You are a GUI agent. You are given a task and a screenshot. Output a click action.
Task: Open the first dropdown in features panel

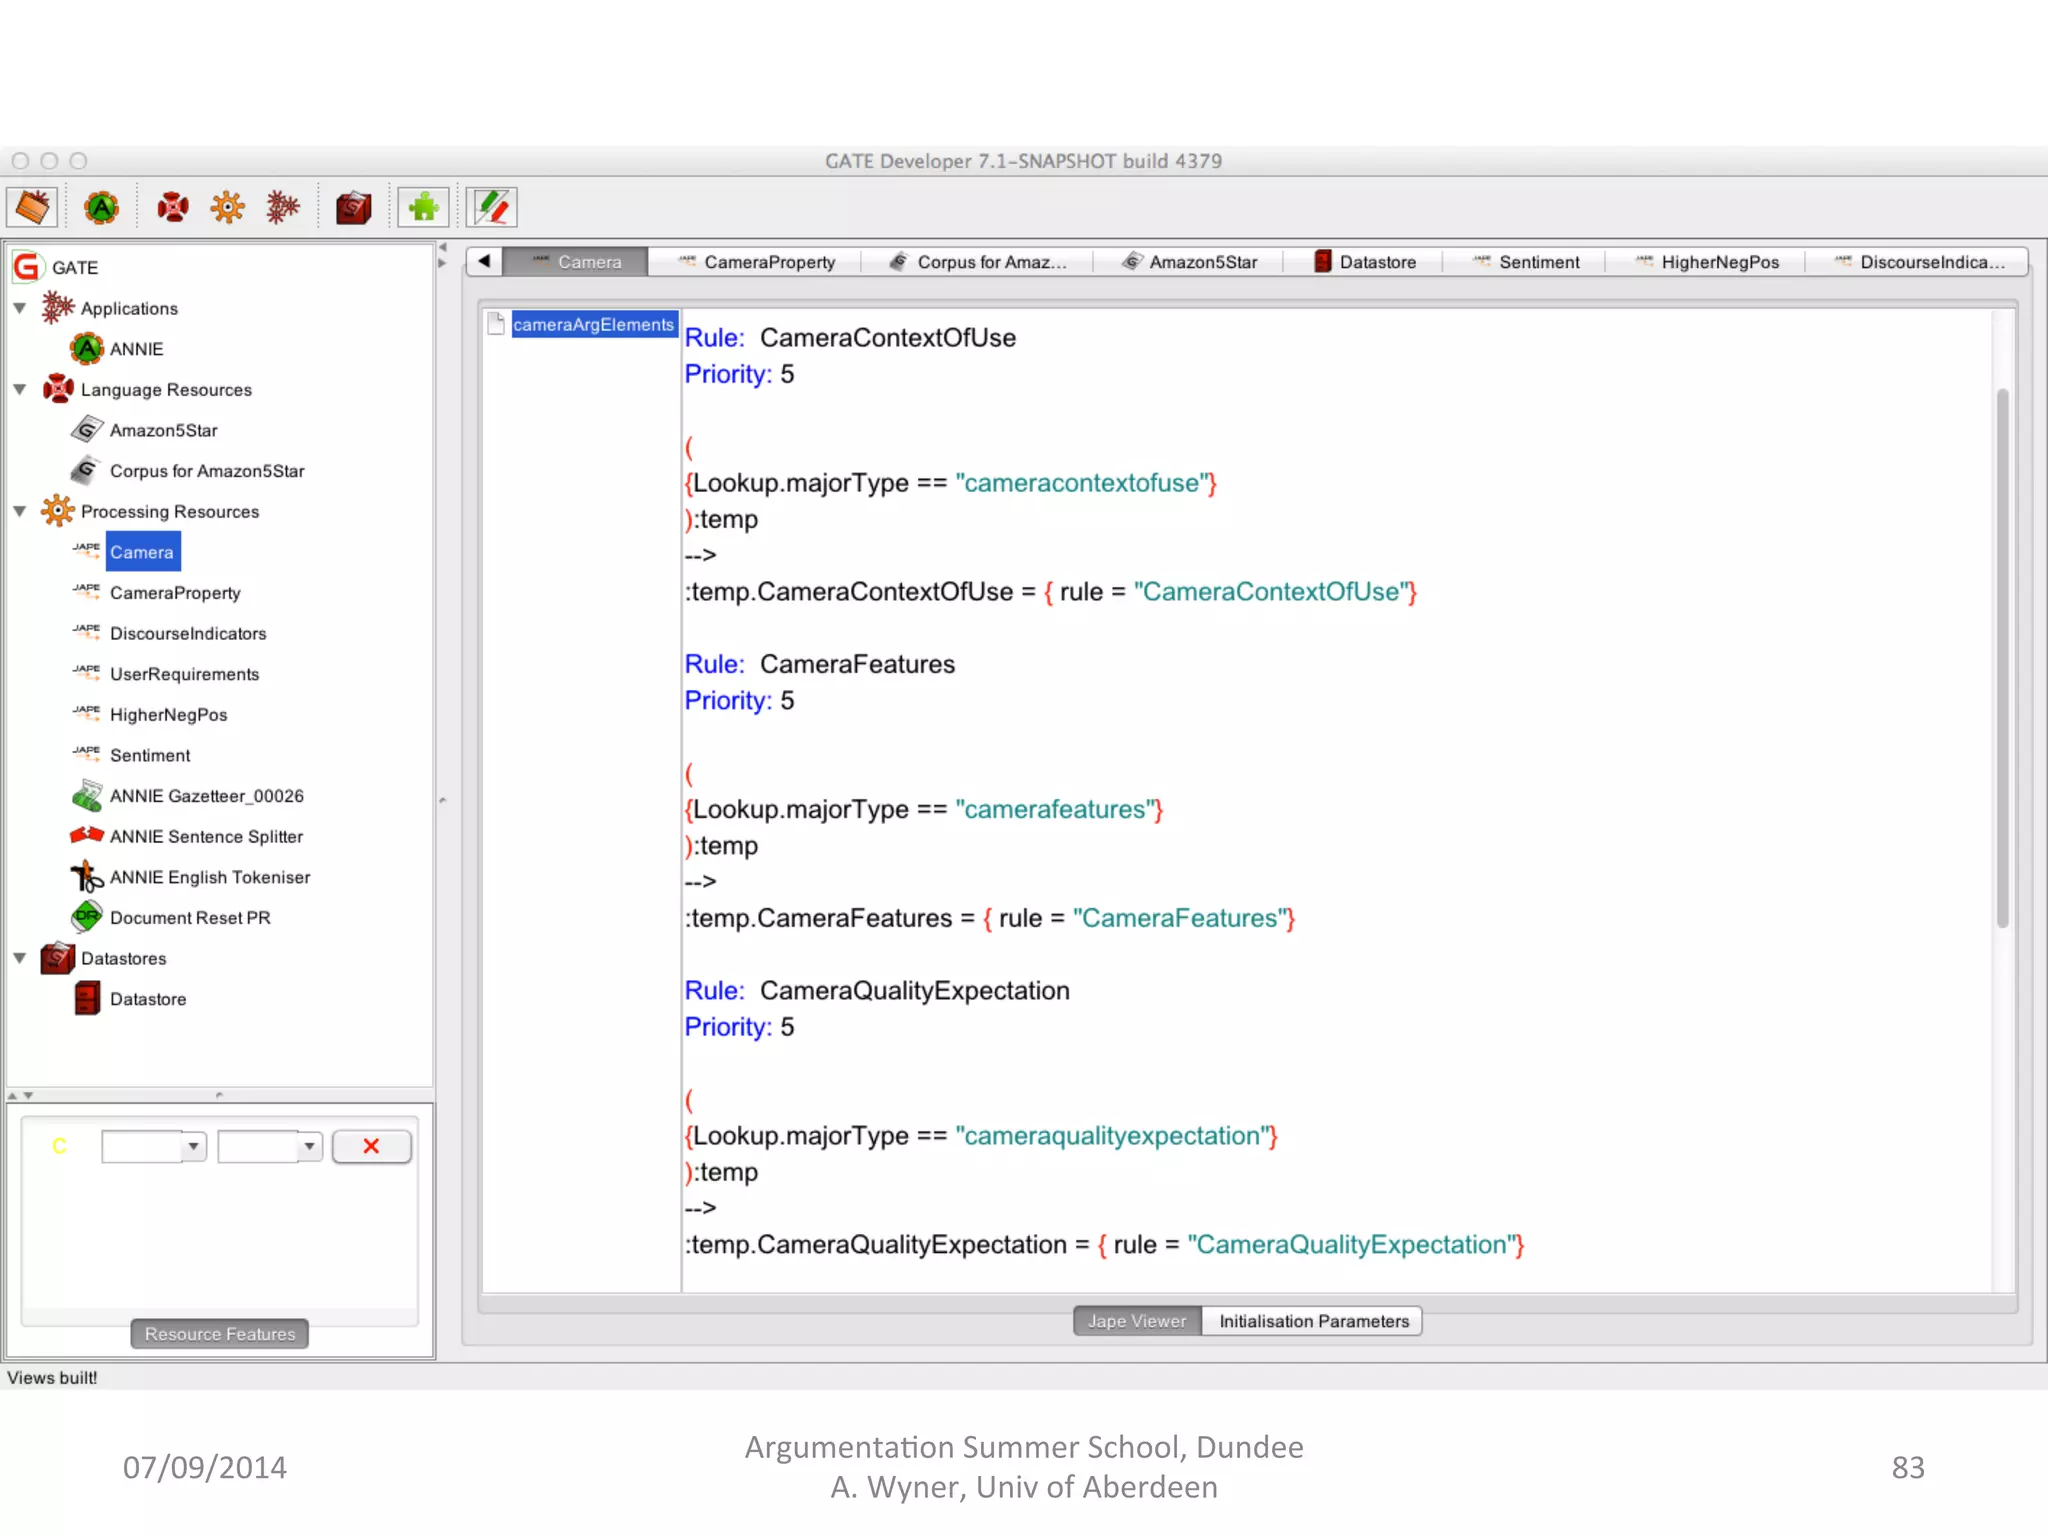[x=193, y=1146]
